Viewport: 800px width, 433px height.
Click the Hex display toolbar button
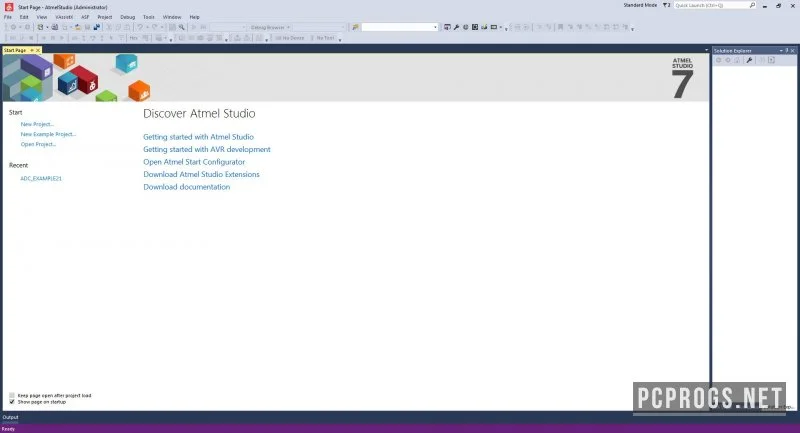134,38
